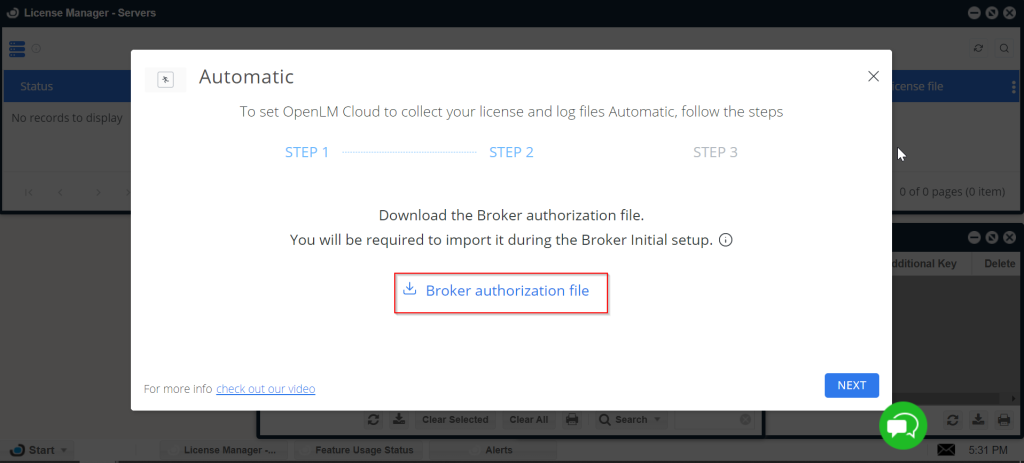
Task: Go back to STEP 1
Action: 307,153
